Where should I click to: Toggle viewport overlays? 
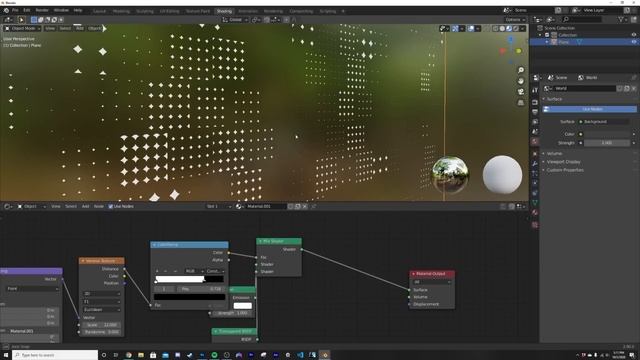pyautogui.click(x=471, y=29)
